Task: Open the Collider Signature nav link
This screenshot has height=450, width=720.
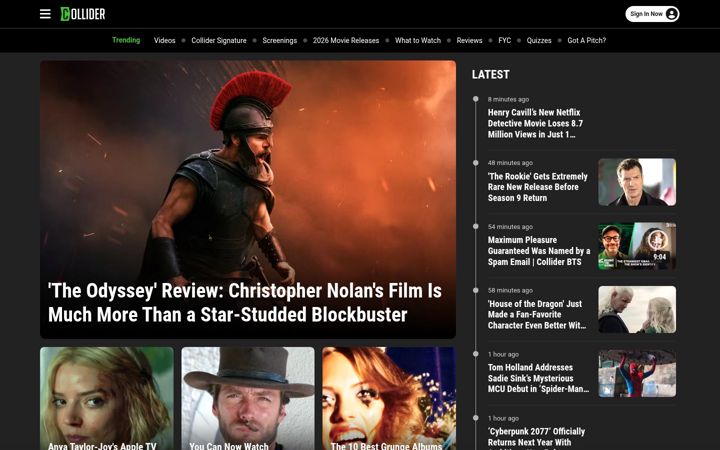Action: 219,40
